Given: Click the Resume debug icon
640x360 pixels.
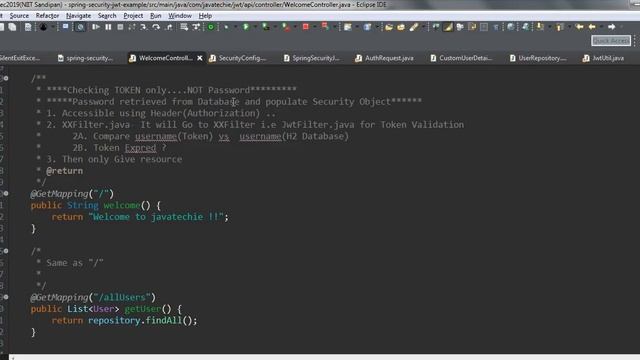Looking at the screenshot, I should (96, 27).
